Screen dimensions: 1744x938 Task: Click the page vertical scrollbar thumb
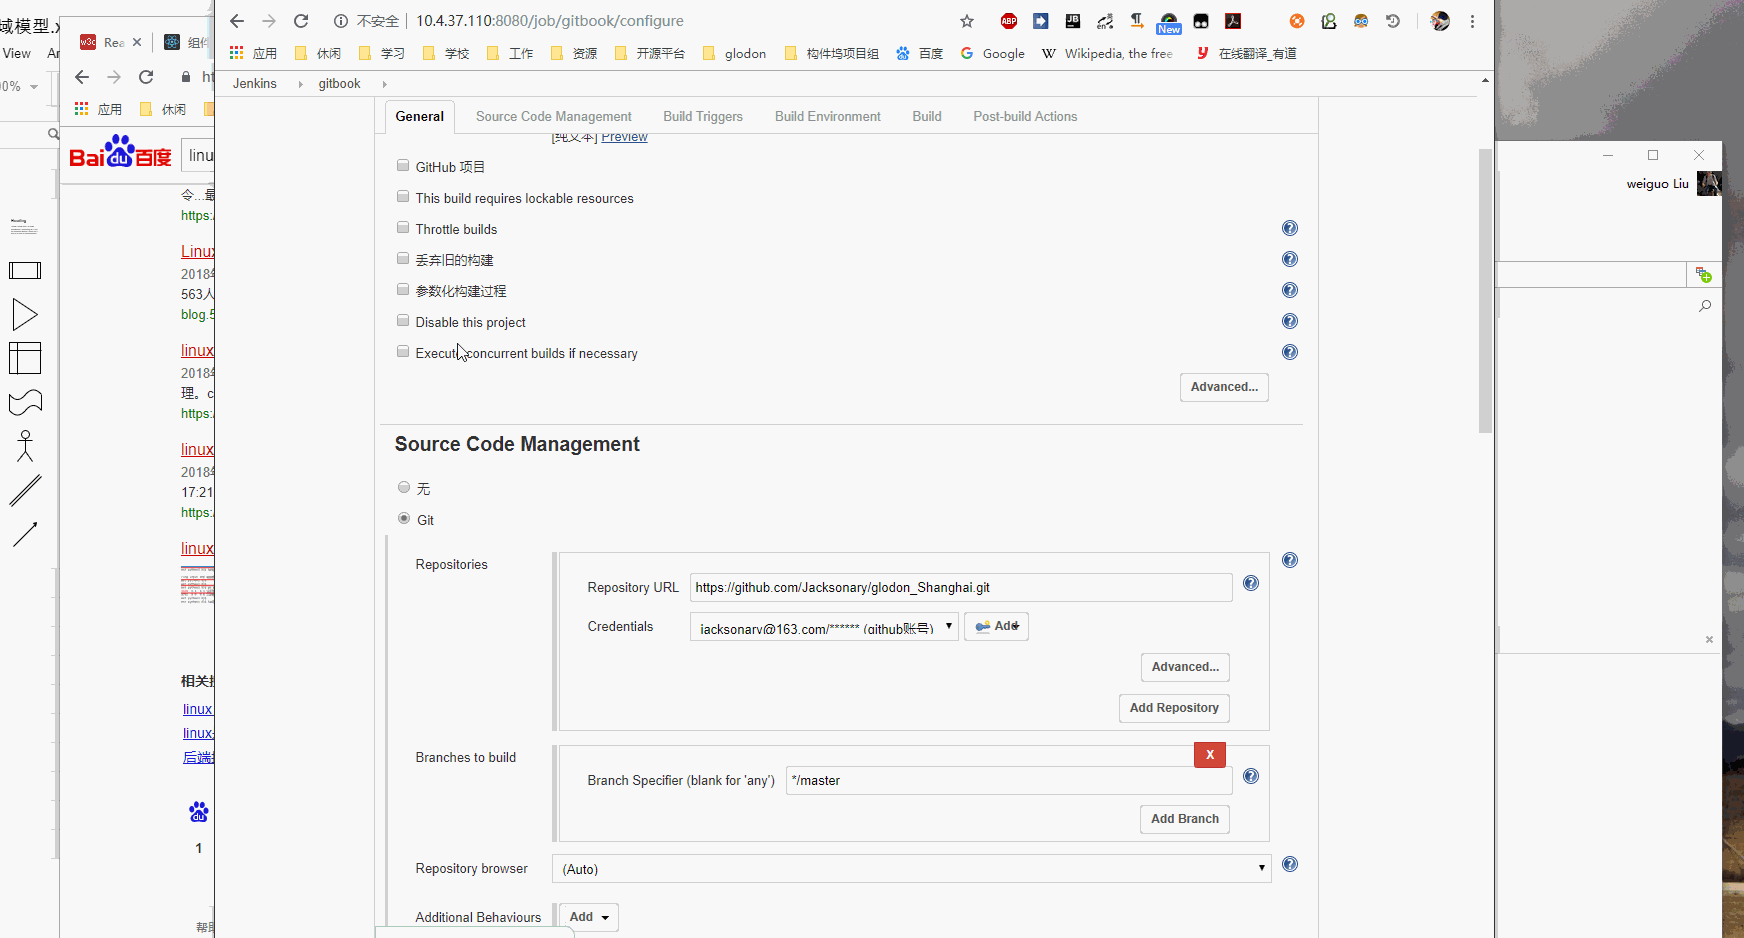(x=1485, y=290)
